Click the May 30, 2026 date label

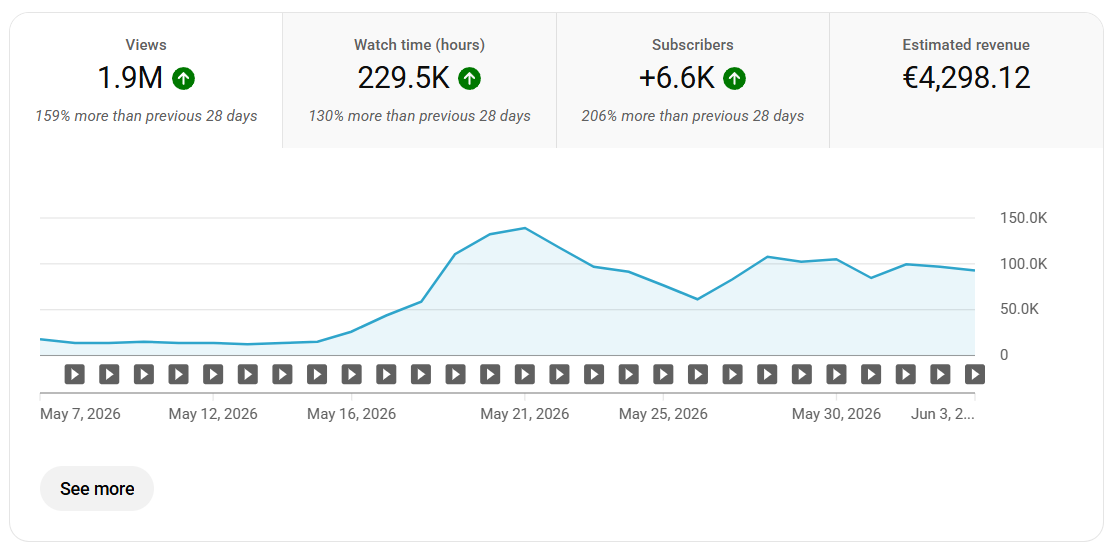[836, 414]
